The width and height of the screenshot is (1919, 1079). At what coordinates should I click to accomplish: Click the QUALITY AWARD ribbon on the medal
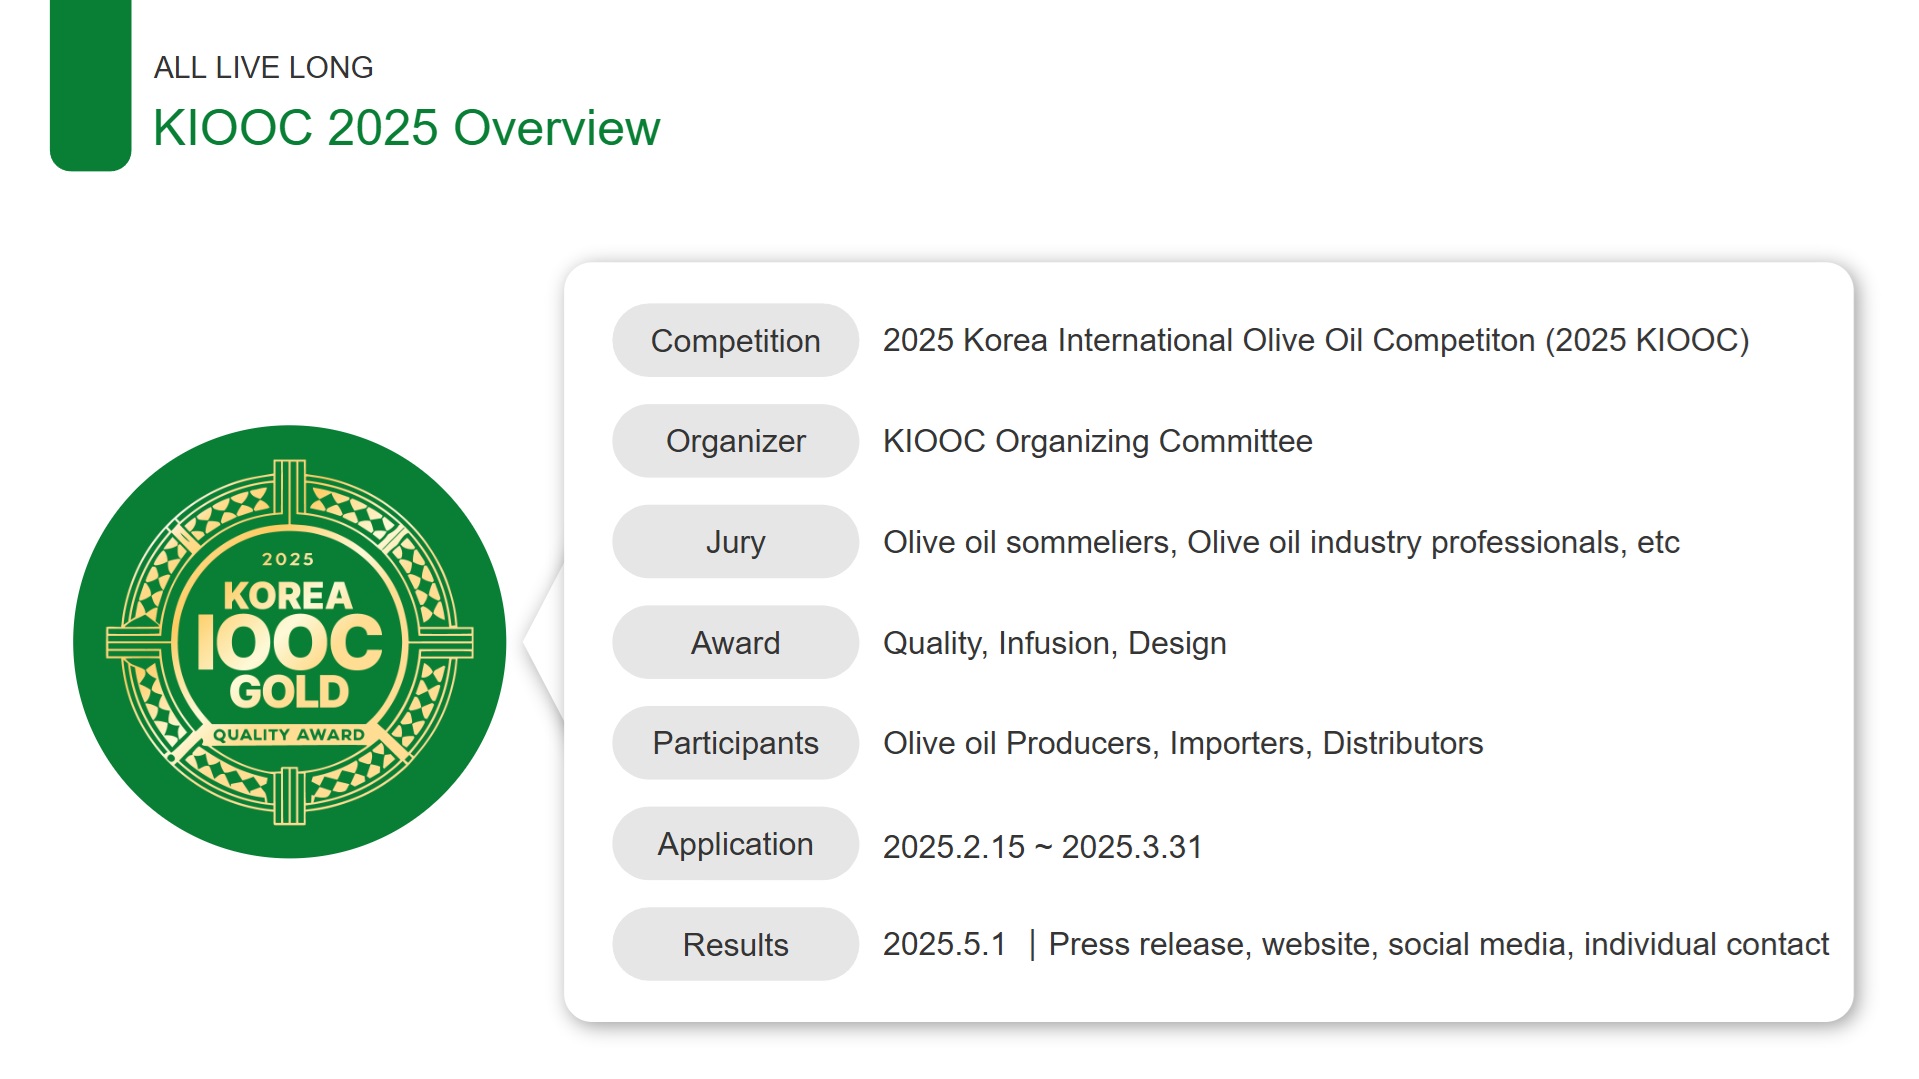[x=289, y=734]
